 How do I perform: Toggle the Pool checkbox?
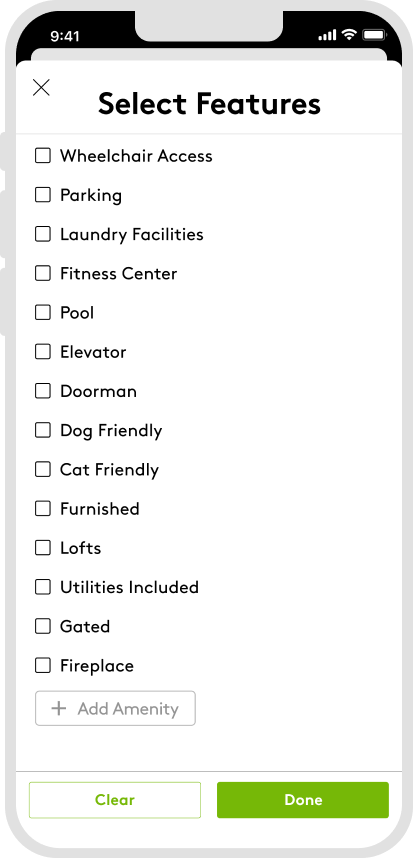pos(43,312)
